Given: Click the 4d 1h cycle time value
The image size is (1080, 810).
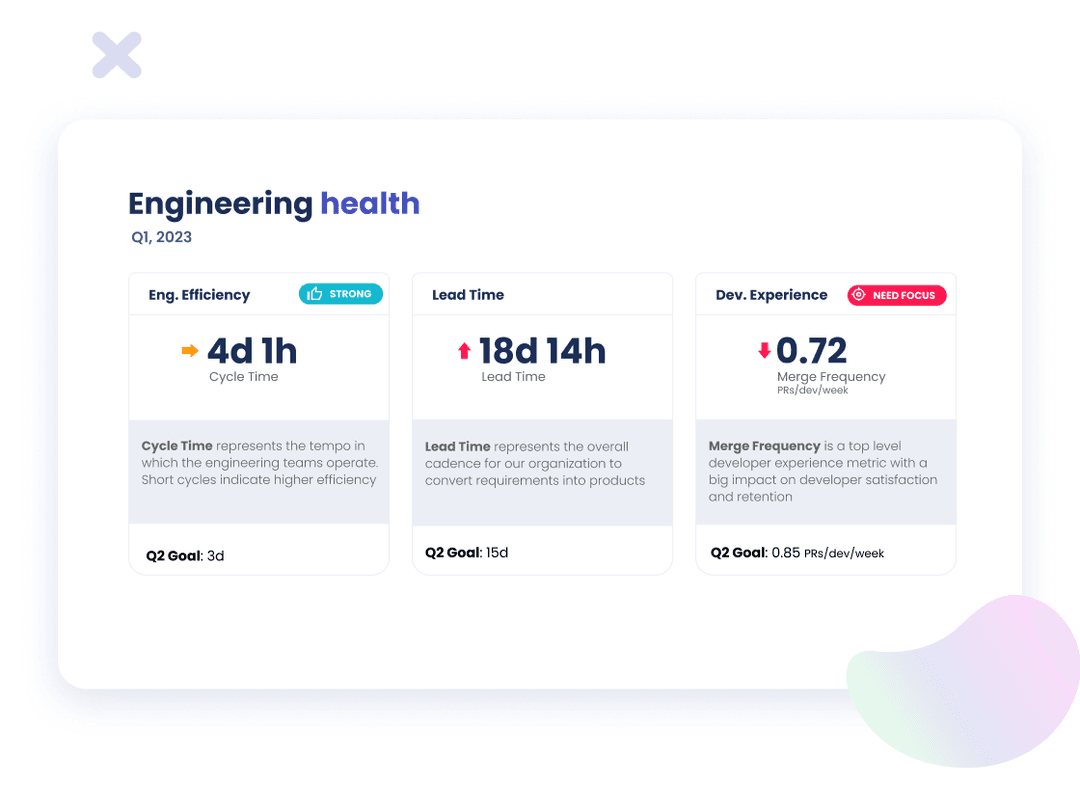Looking at the screenshot, I should 252,351.
